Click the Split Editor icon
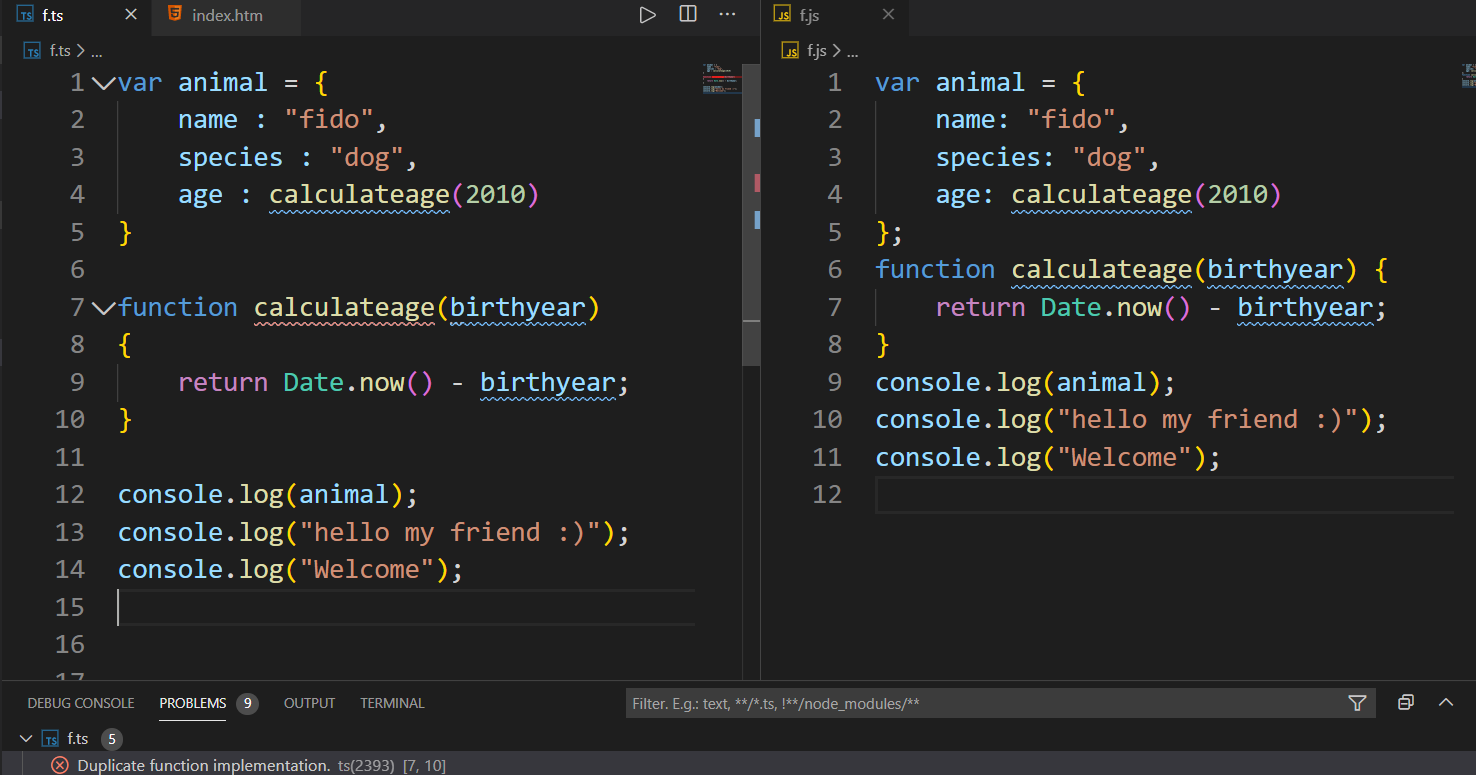The image size is (1476, 775). pyautogui.click(x=688, y=15)
